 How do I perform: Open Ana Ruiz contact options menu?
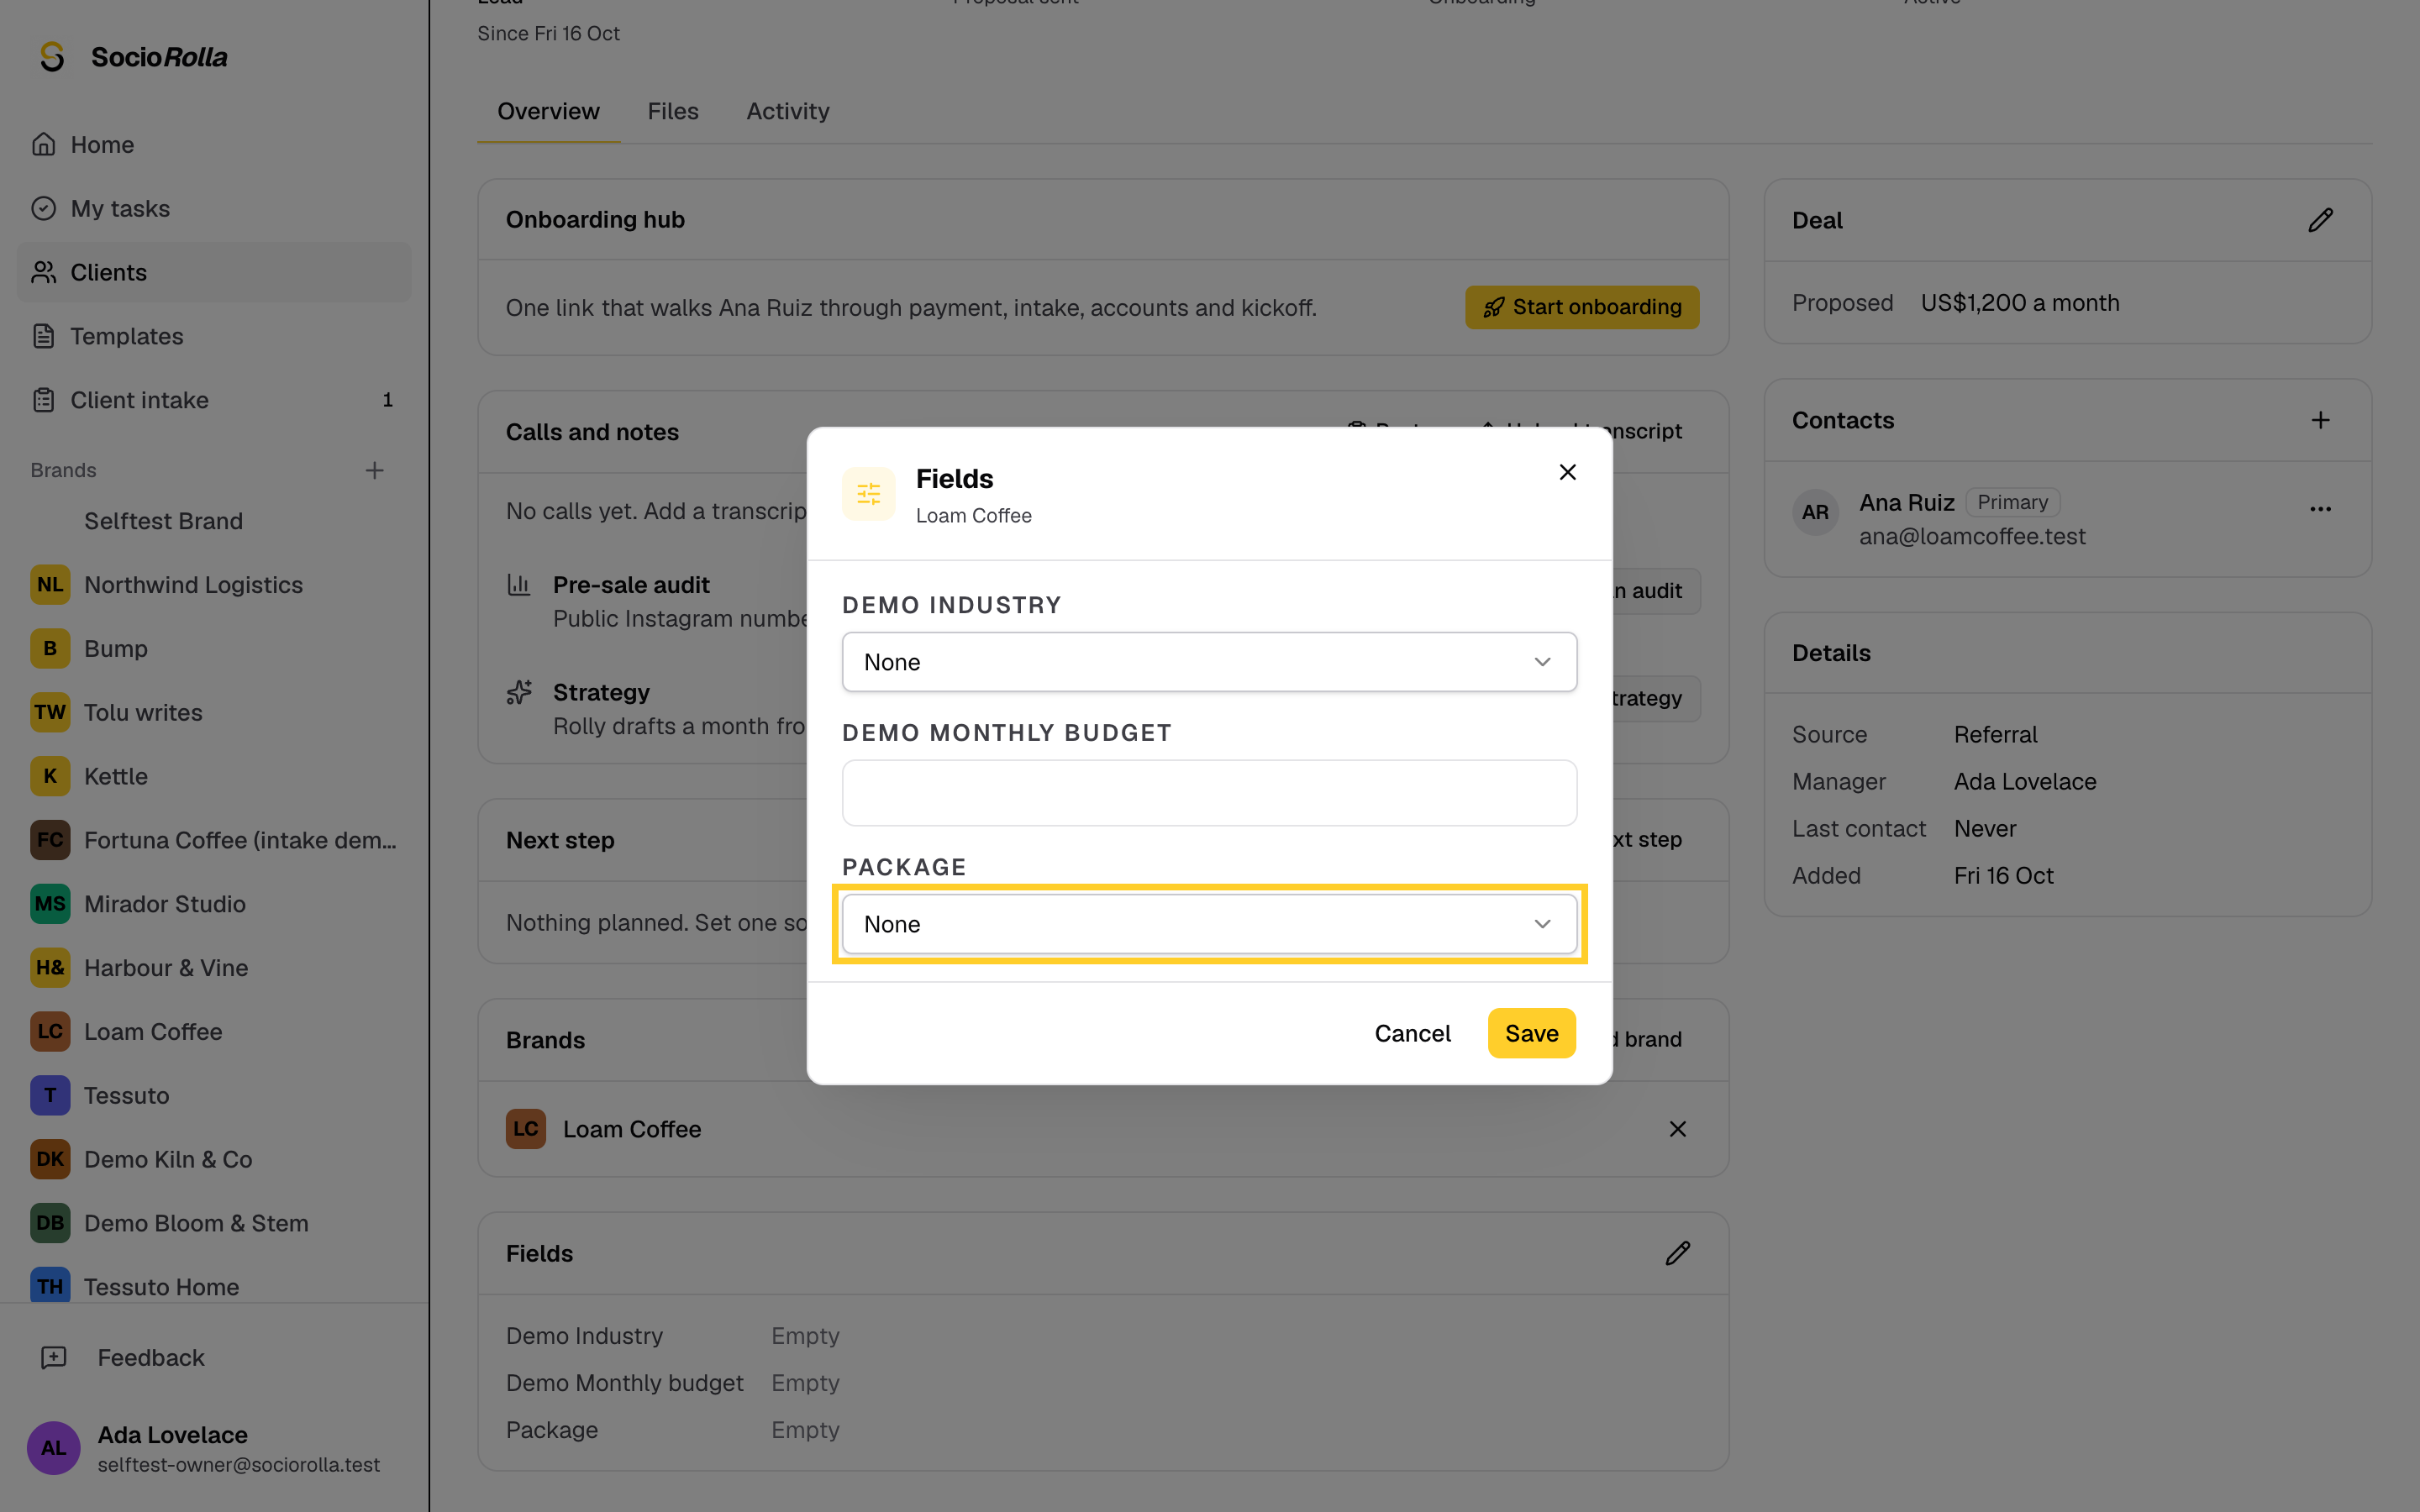pos(2320,509)
